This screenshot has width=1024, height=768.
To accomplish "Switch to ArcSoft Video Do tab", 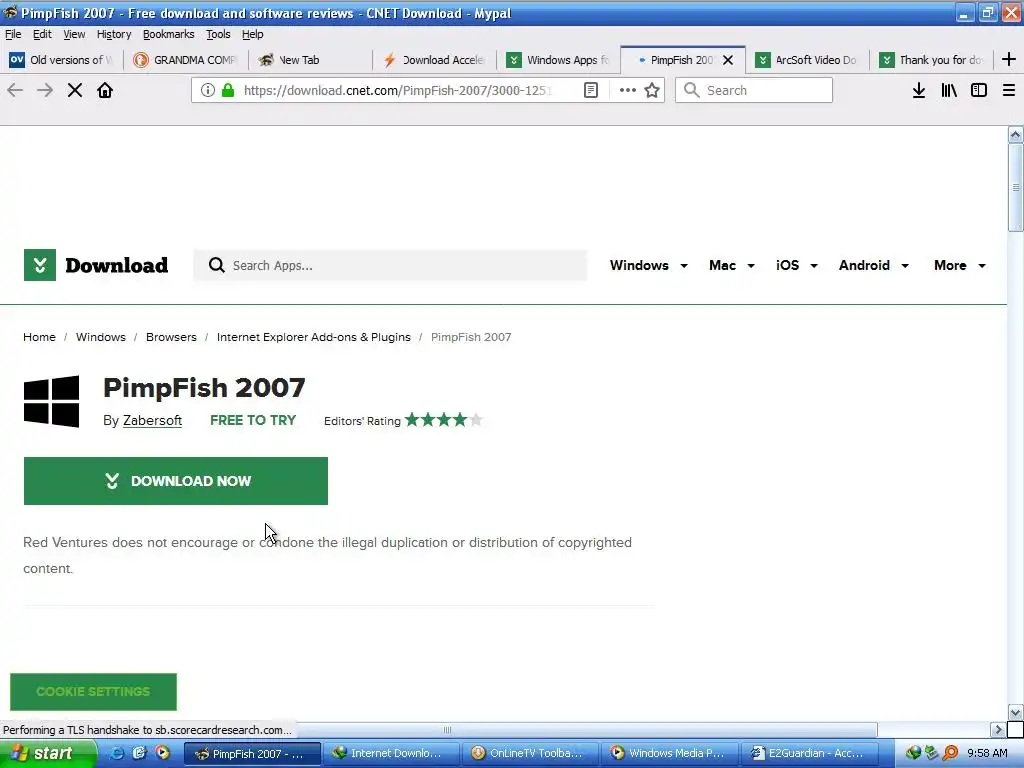I will pos(807,60).
